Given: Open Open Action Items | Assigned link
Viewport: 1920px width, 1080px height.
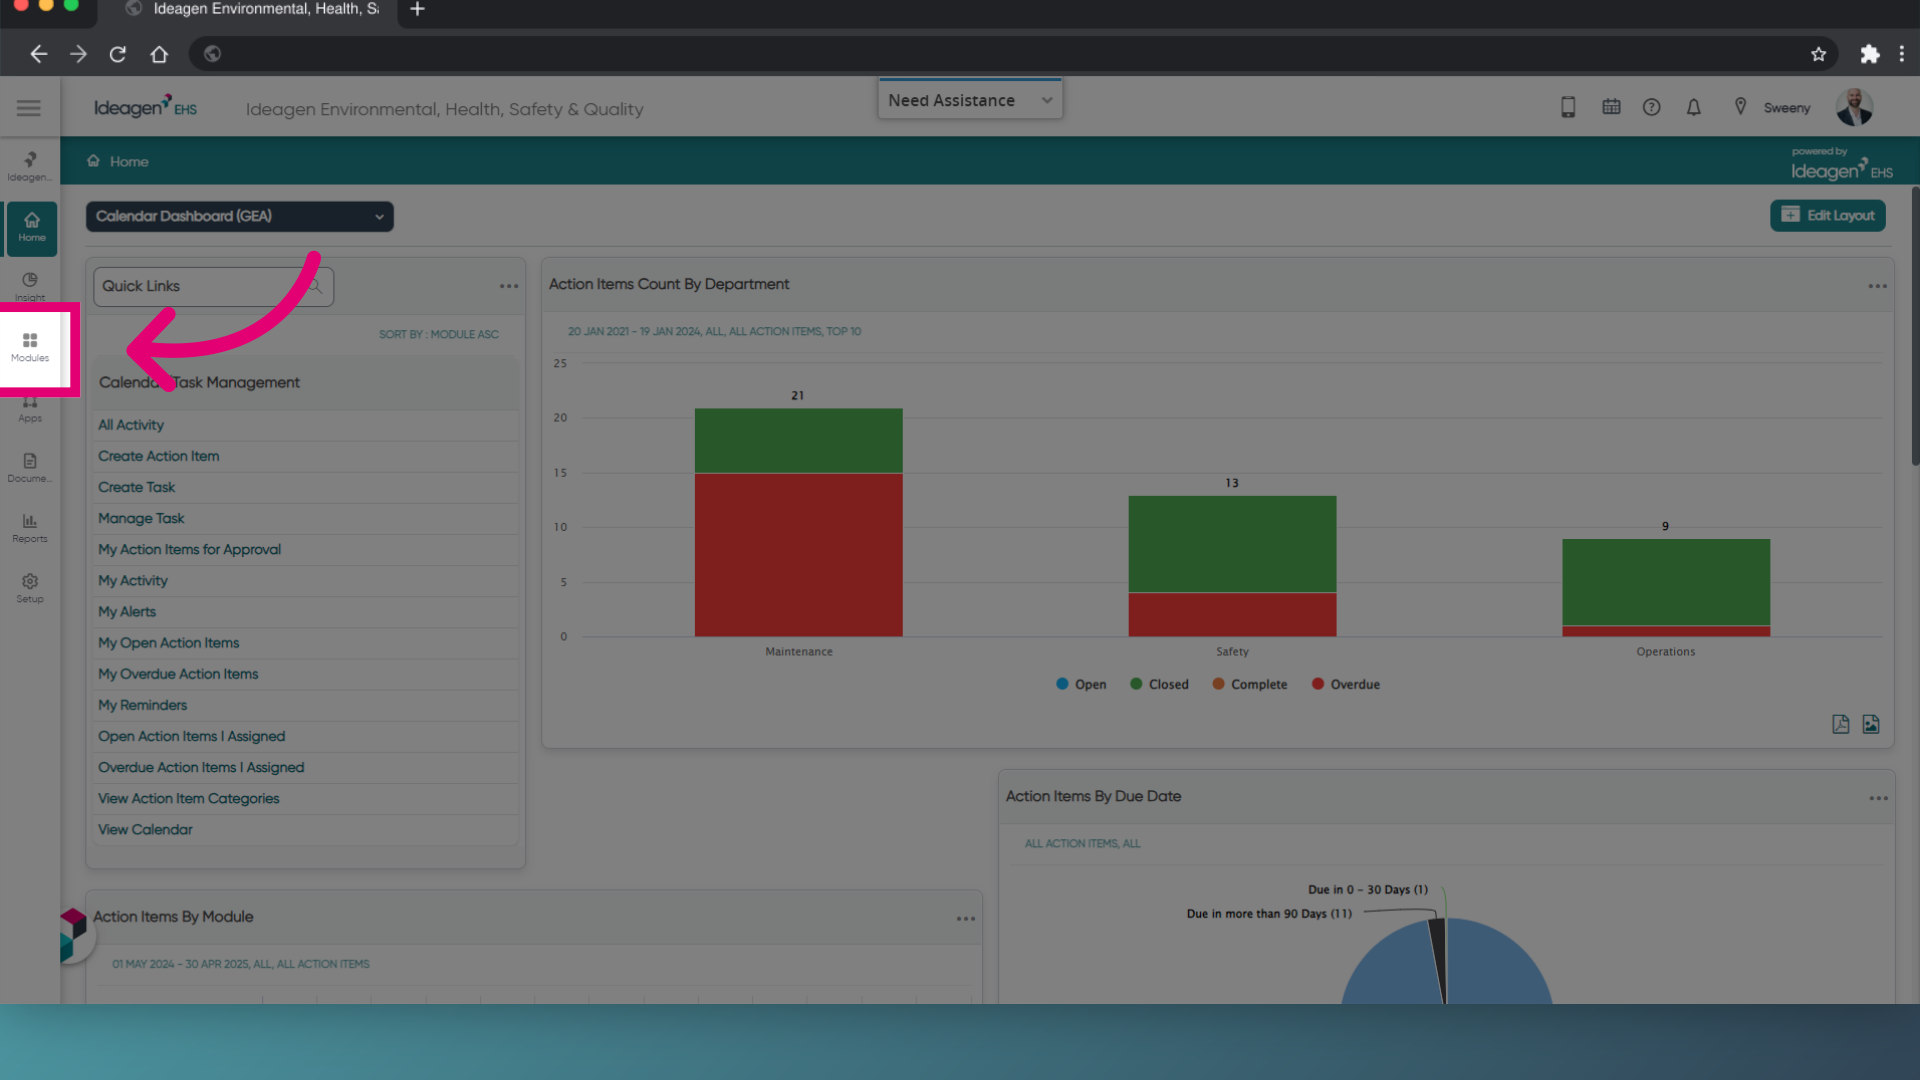Looking at the screenshot, I should (x=191, y=736).
